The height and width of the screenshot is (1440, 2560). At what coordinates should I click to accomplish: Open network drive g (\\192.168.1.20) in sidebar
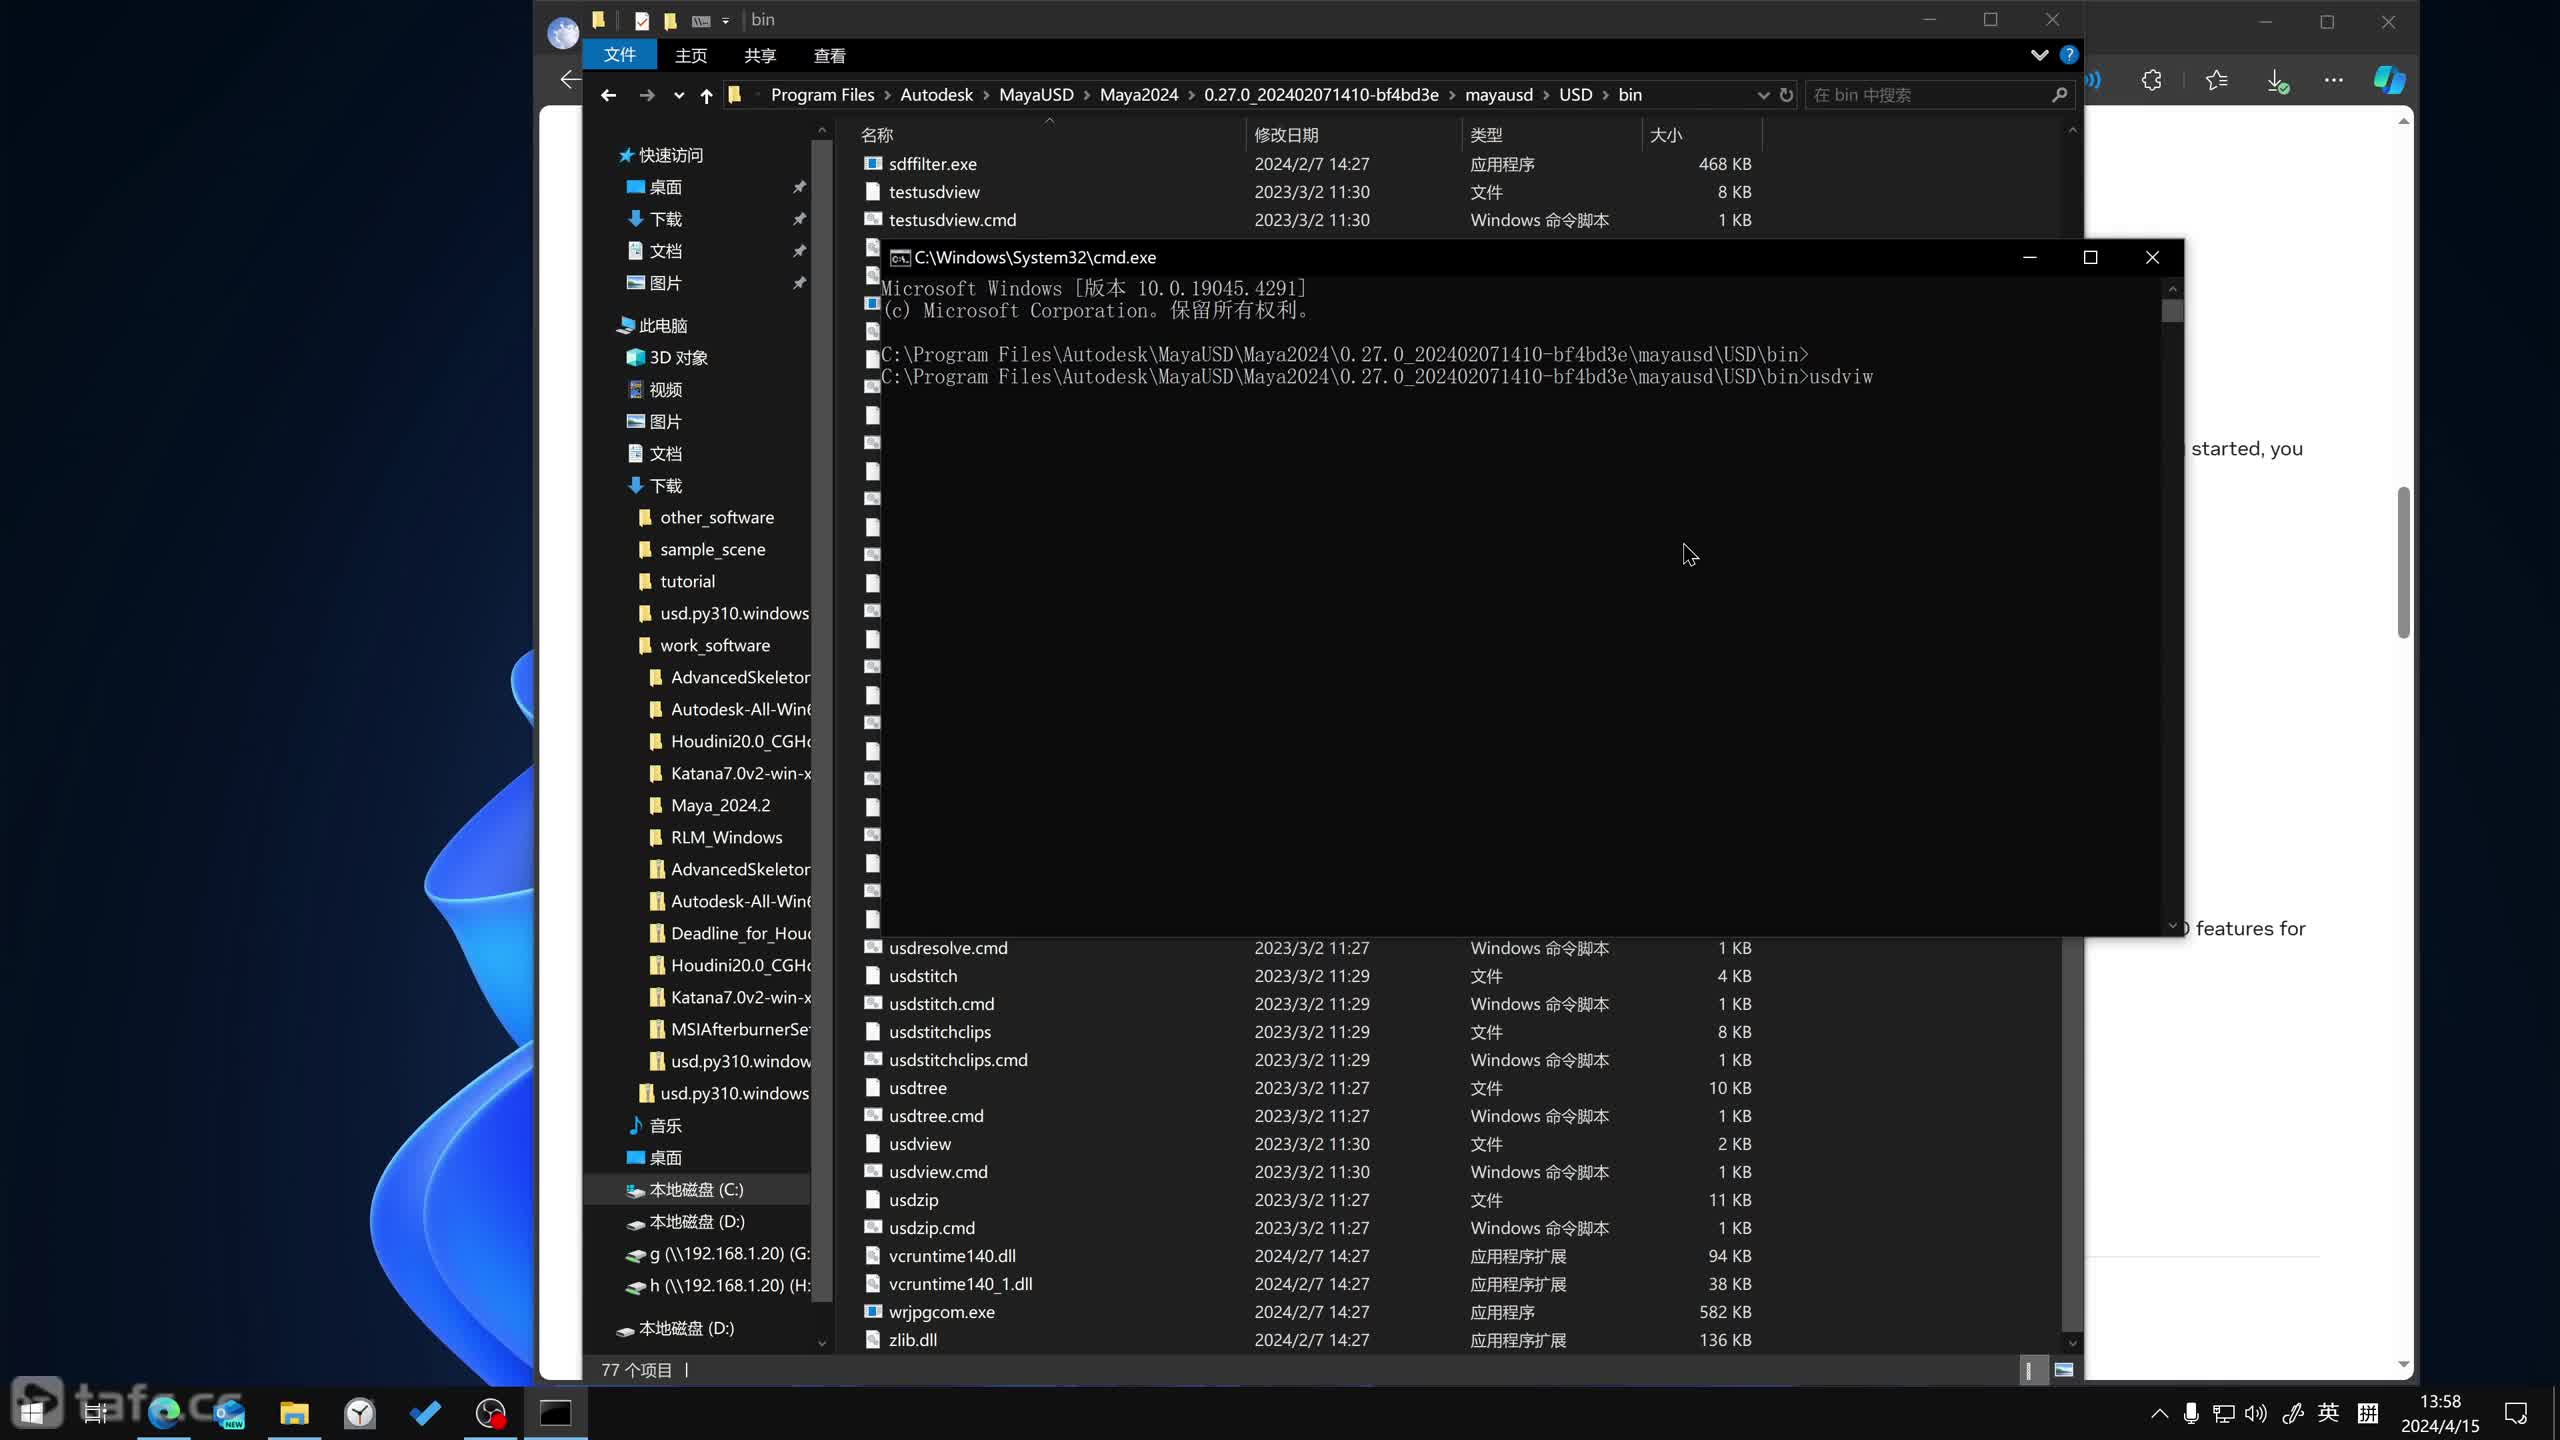click(729, 1253)
